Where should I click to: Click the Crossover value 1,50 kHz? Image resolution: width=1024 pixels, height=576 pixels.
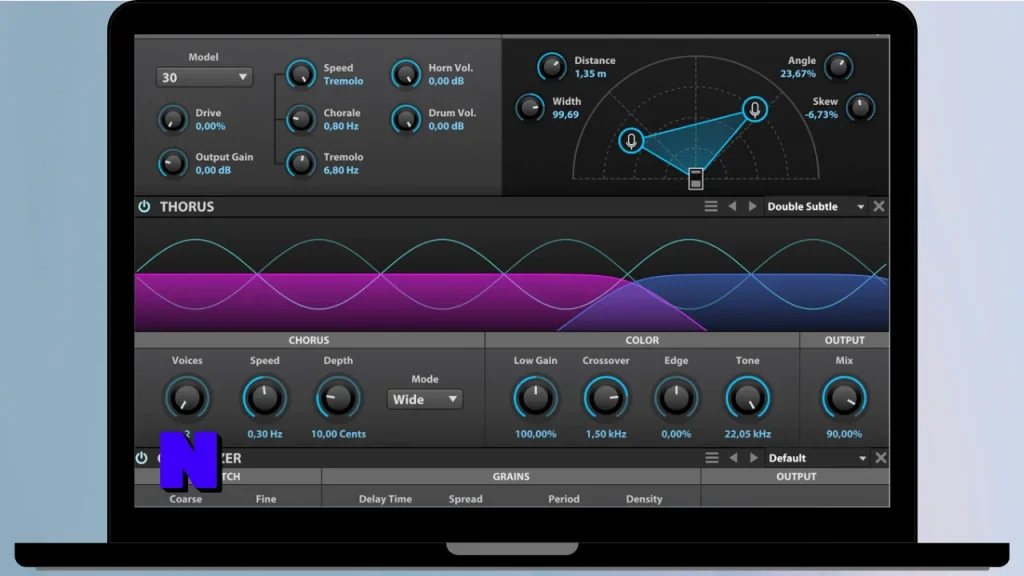click(606, 434)
